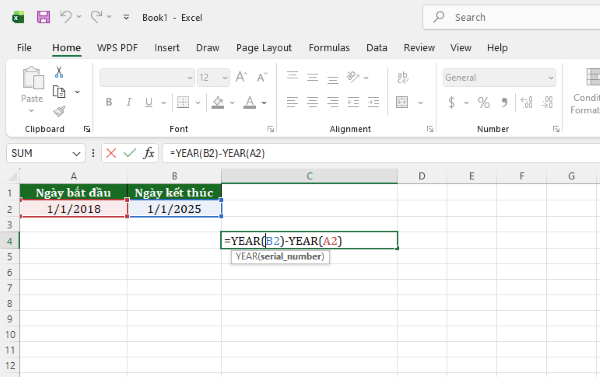Switch to the Insert tab

pos(167,48)
